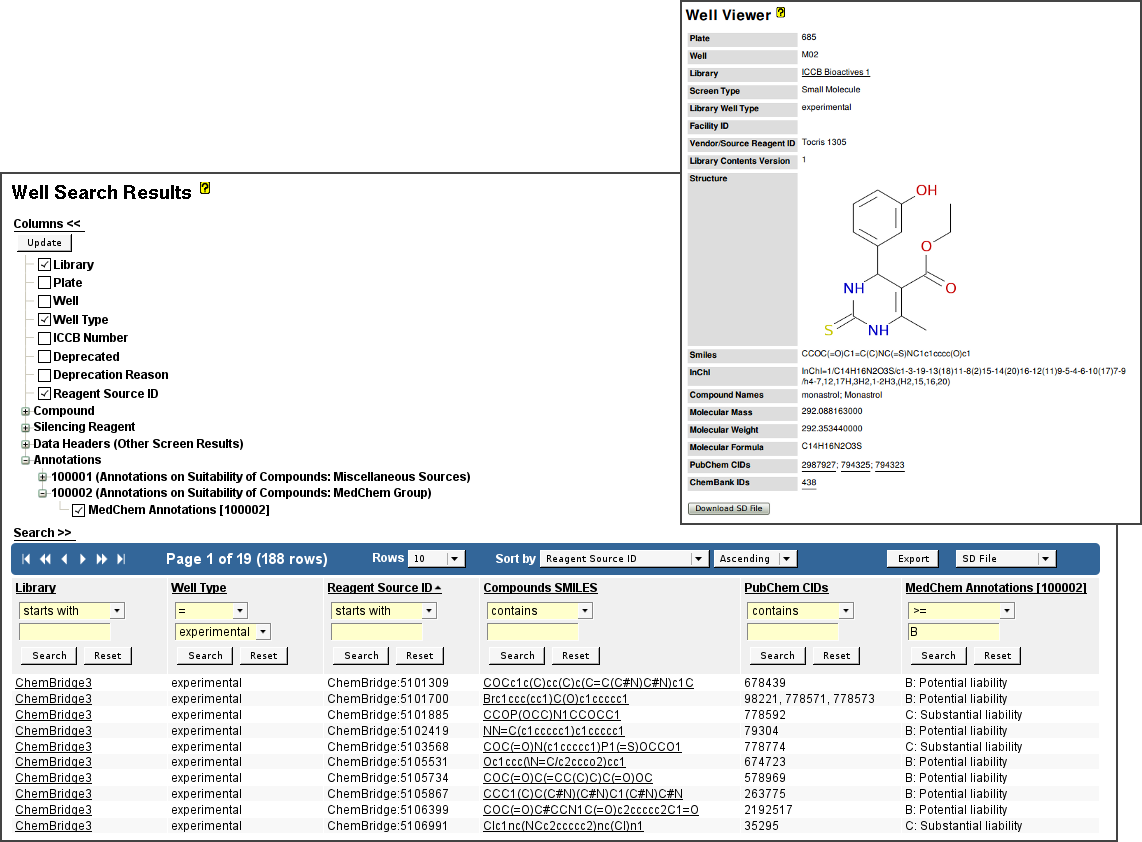Open Library filter operator 'starts with' dropdown
The height and width of the screenshot is (842, 1142).
point(71,610)
